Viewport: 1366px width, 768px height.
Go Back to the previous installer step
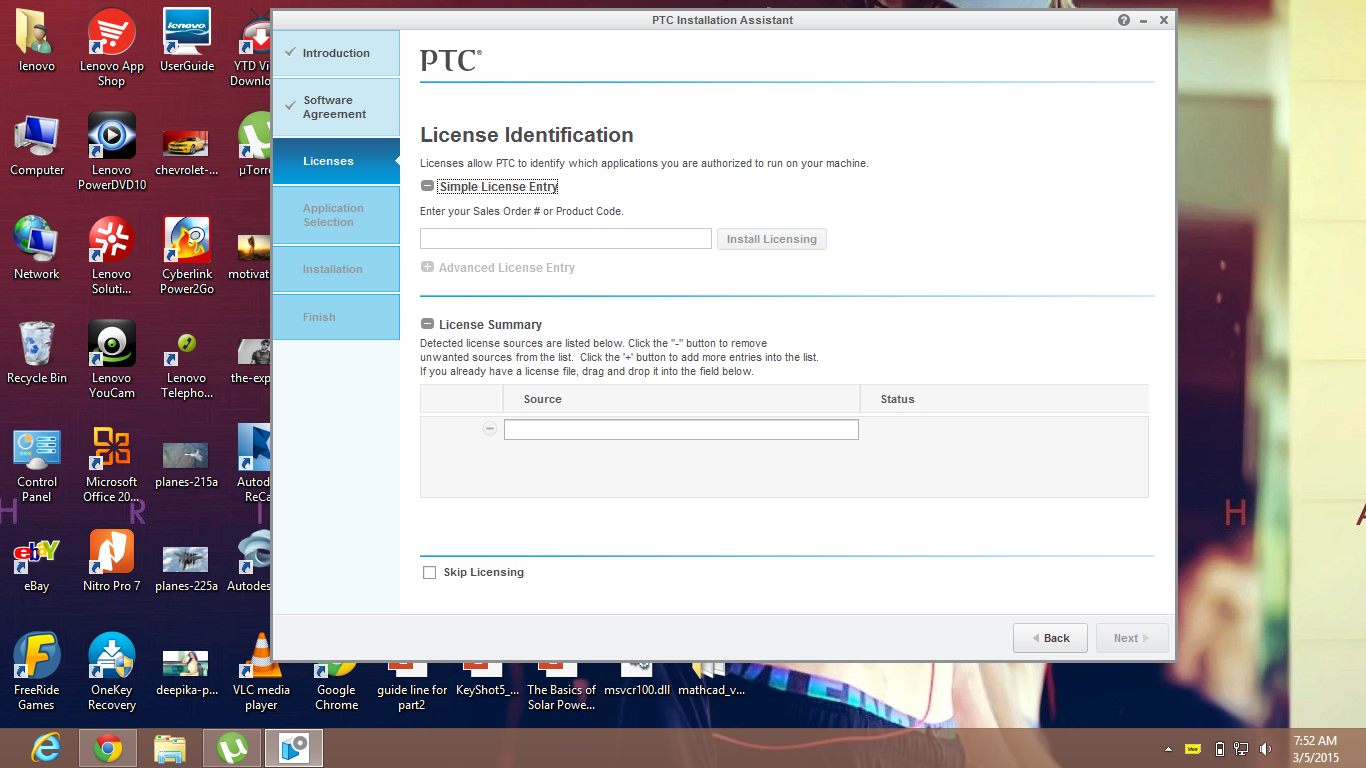(1050, 638)
